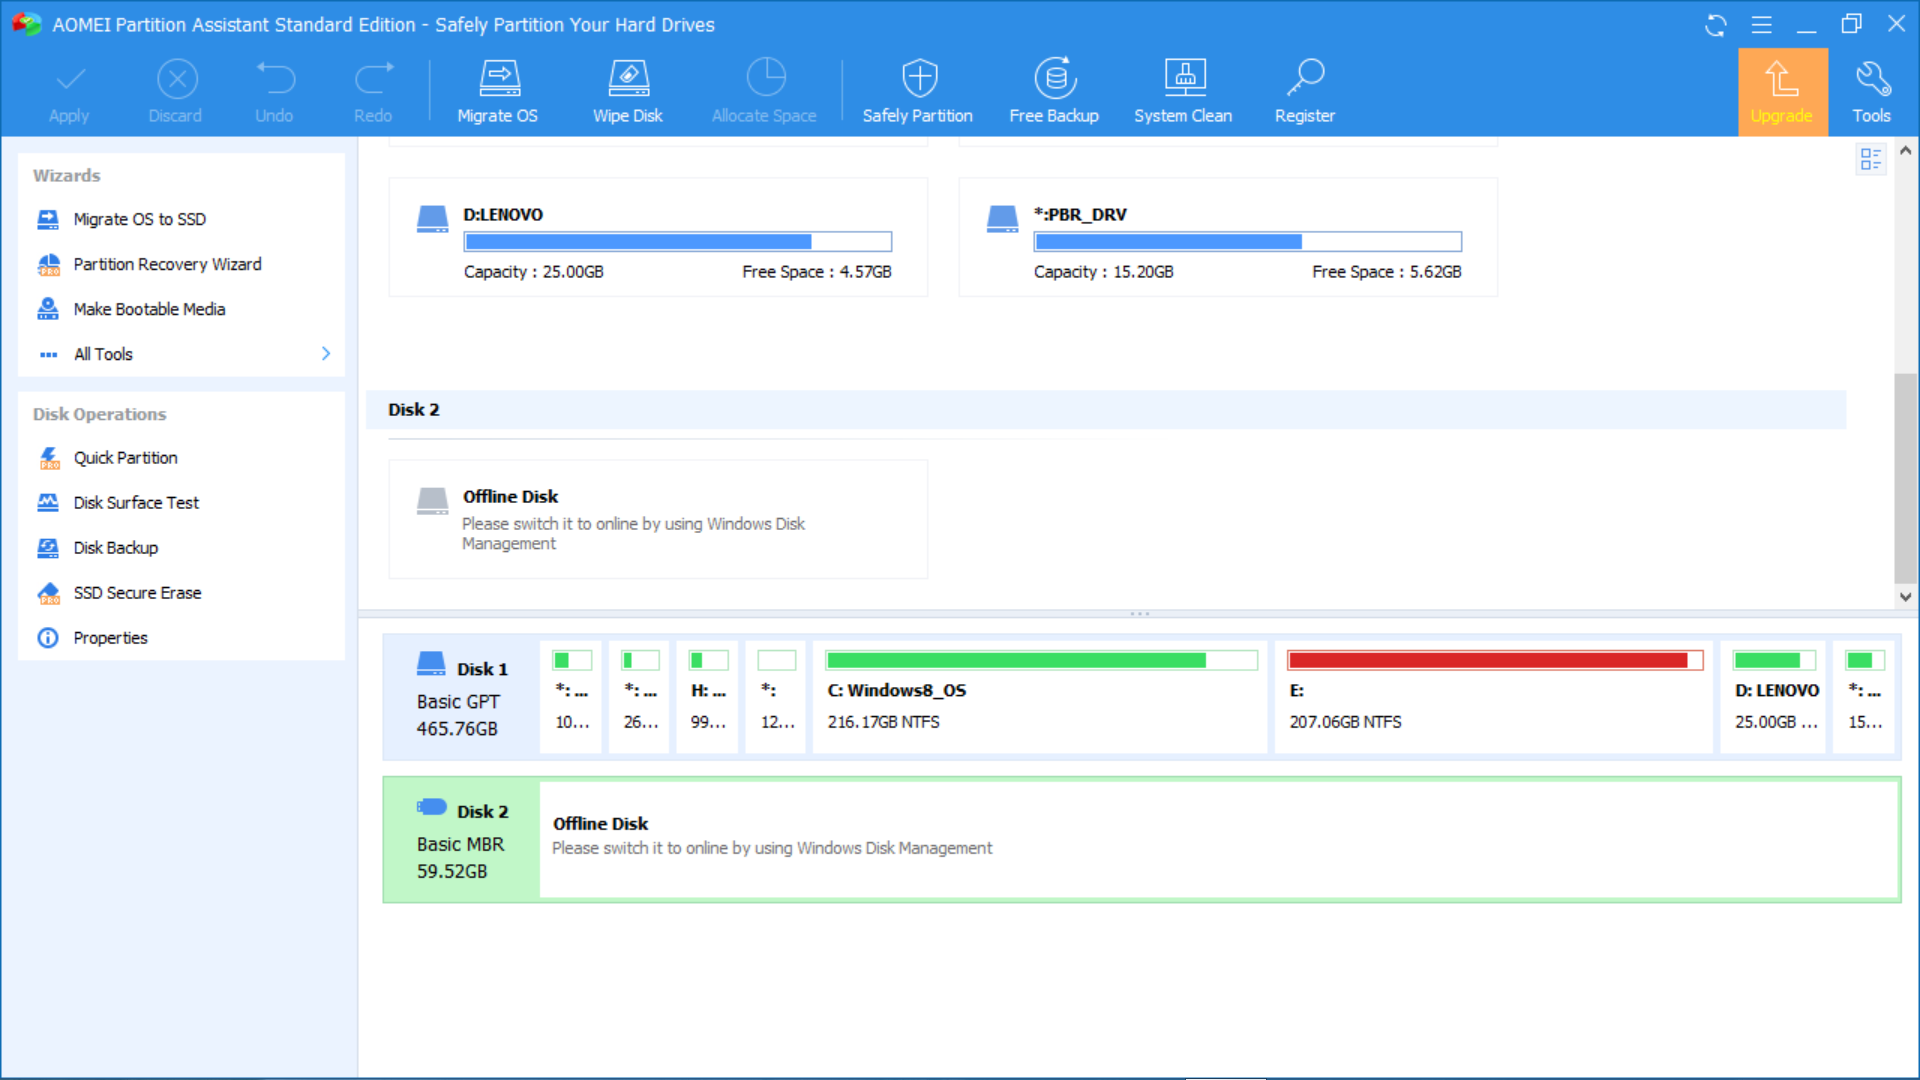The image size is (1920, 1080).
Task: Click the pane splitter dots handle
Action: (1140, 614)
